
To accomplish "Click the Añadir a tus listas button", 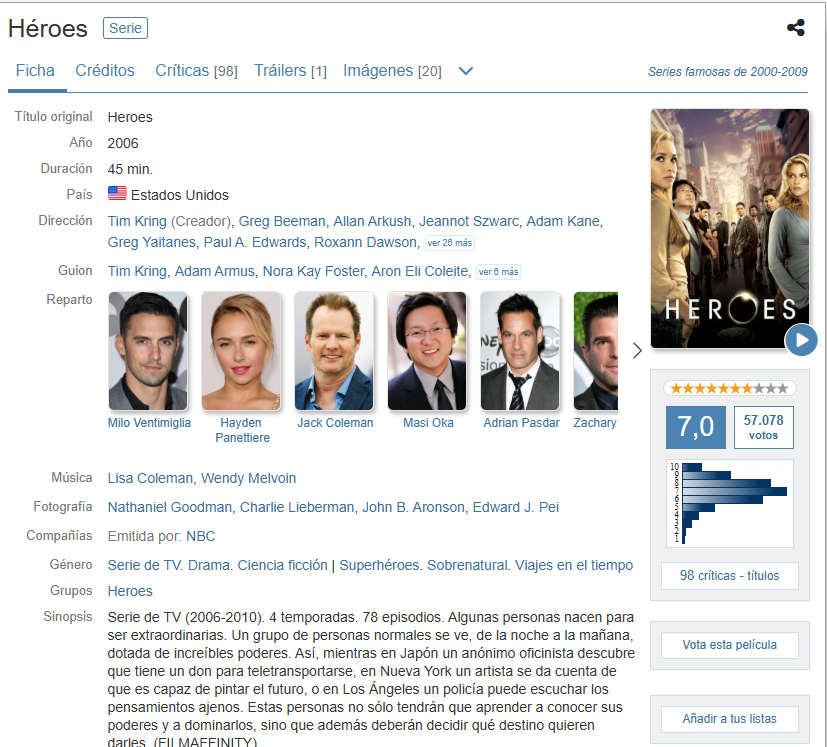I will [x=729, y=719].
